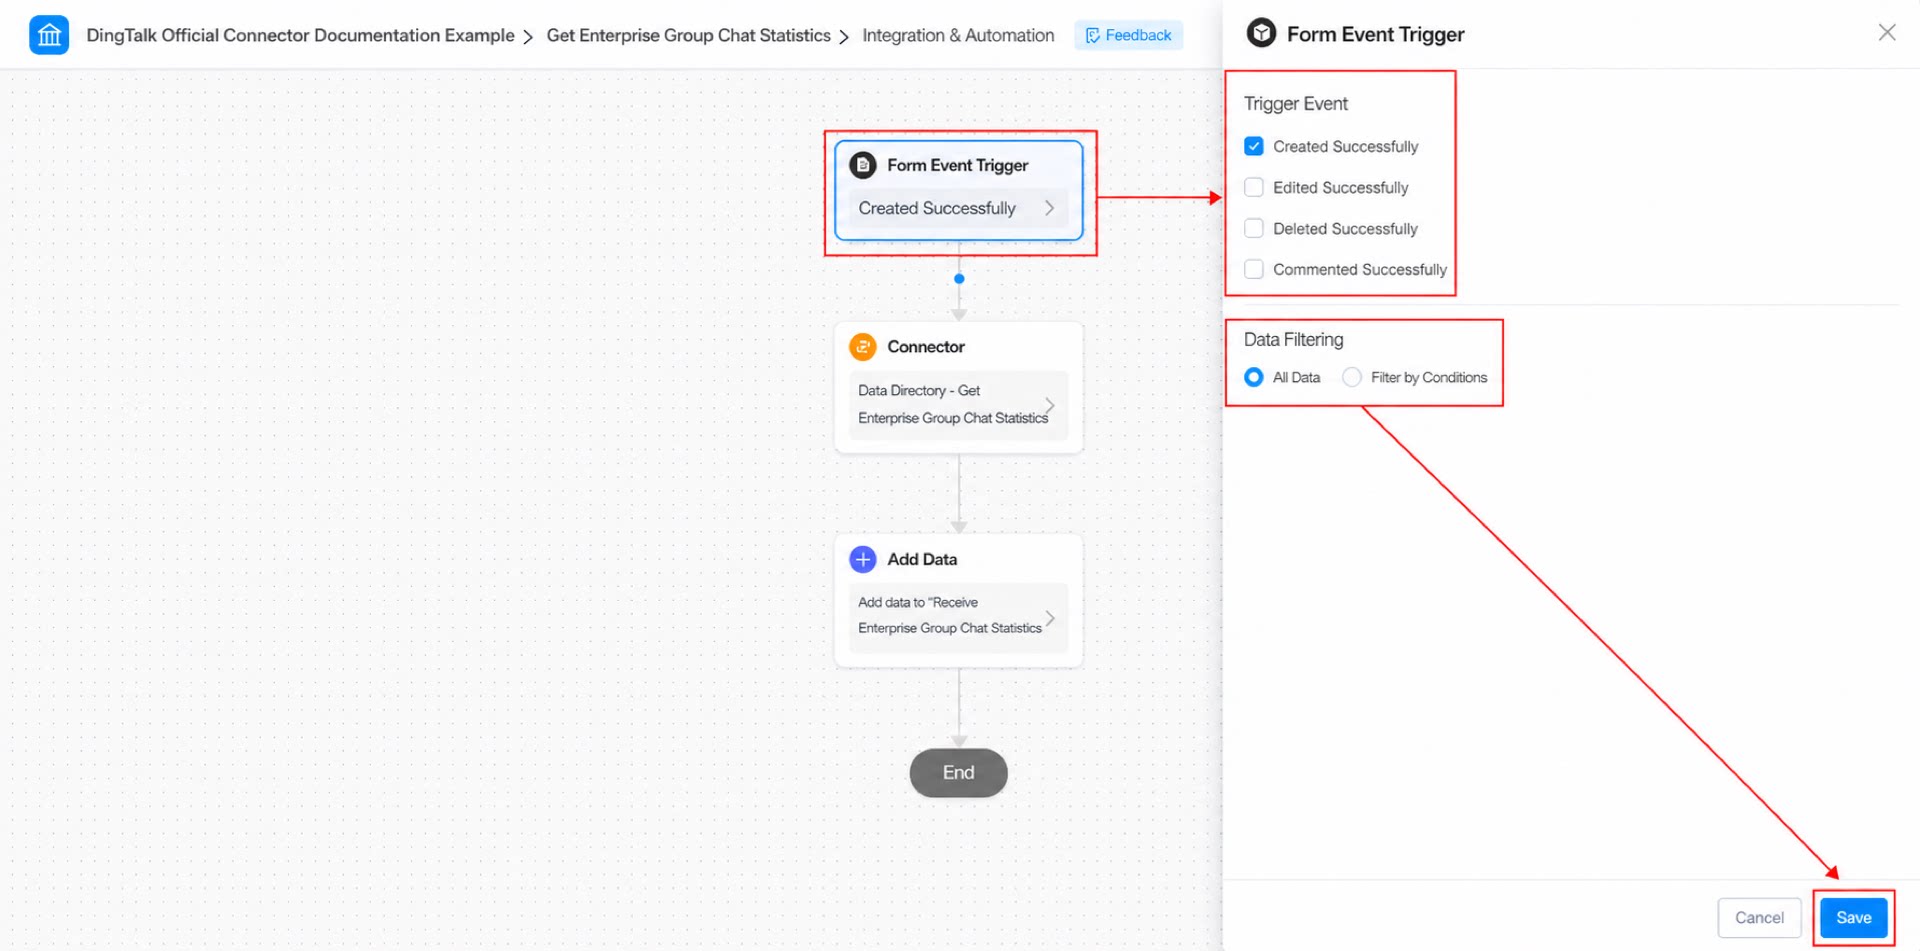Tick the Commented Successfully checkbox

pos(1254,269)
